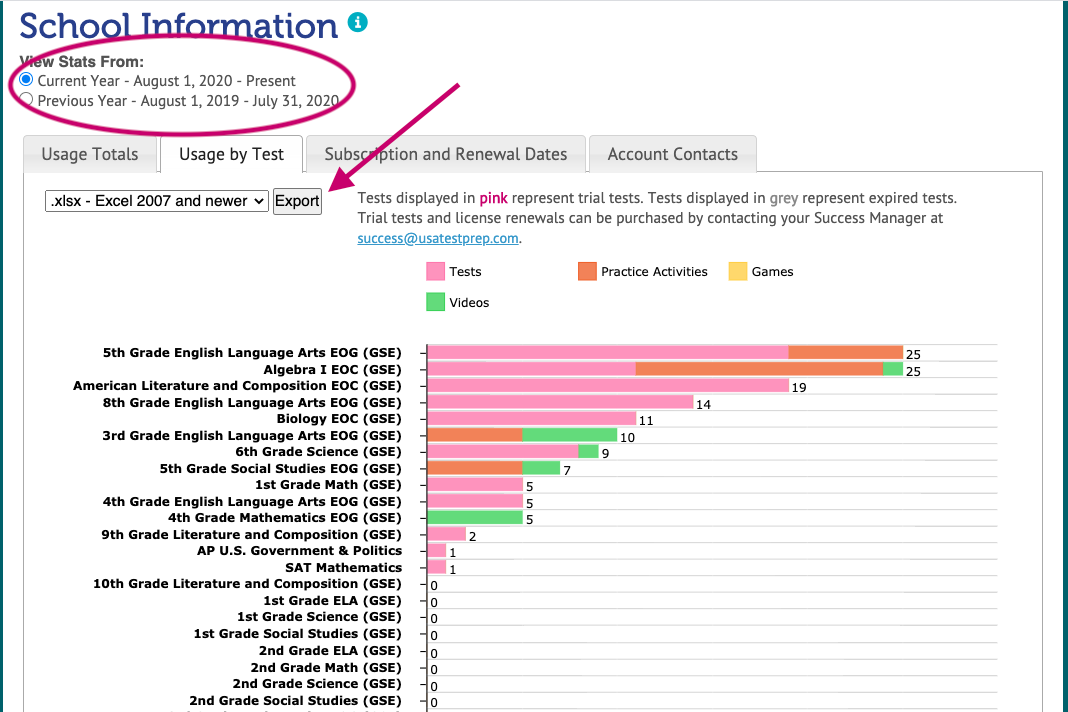Go to the Account Contacts tab
This screenshot has width=1068, height=712.
[672, 154]
